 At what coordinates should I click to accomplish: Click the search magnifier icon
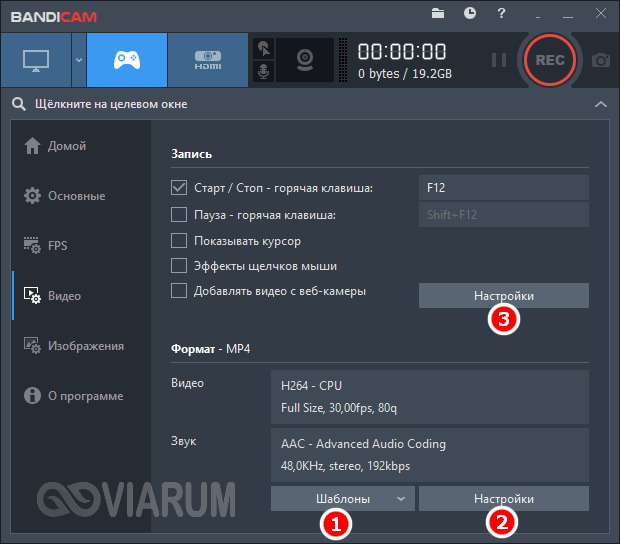click(x=19, y=104)
